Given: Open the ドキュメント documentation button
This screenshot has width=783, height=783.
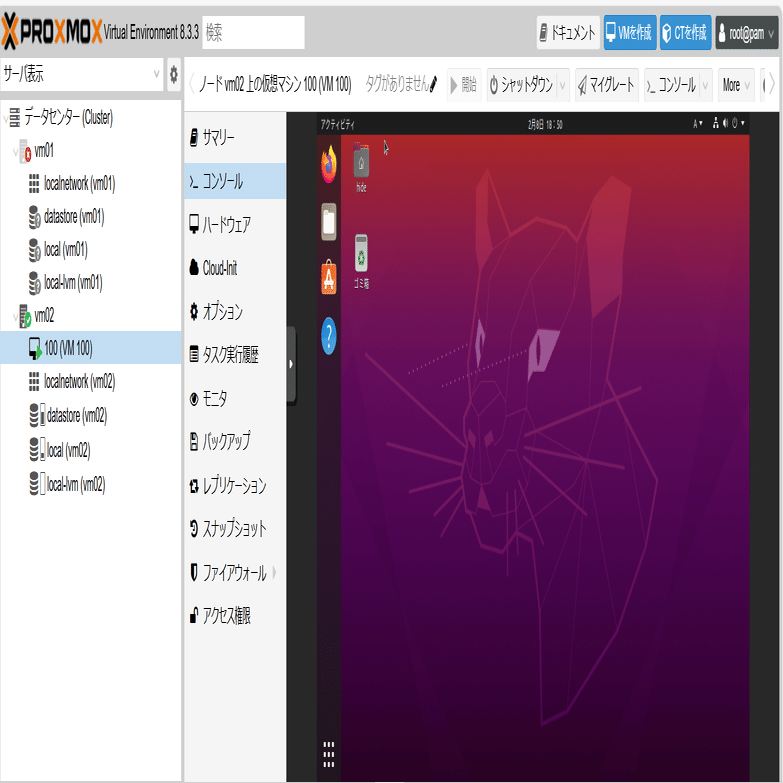Looking at the screenshot, I should click(x=568, y=32).
